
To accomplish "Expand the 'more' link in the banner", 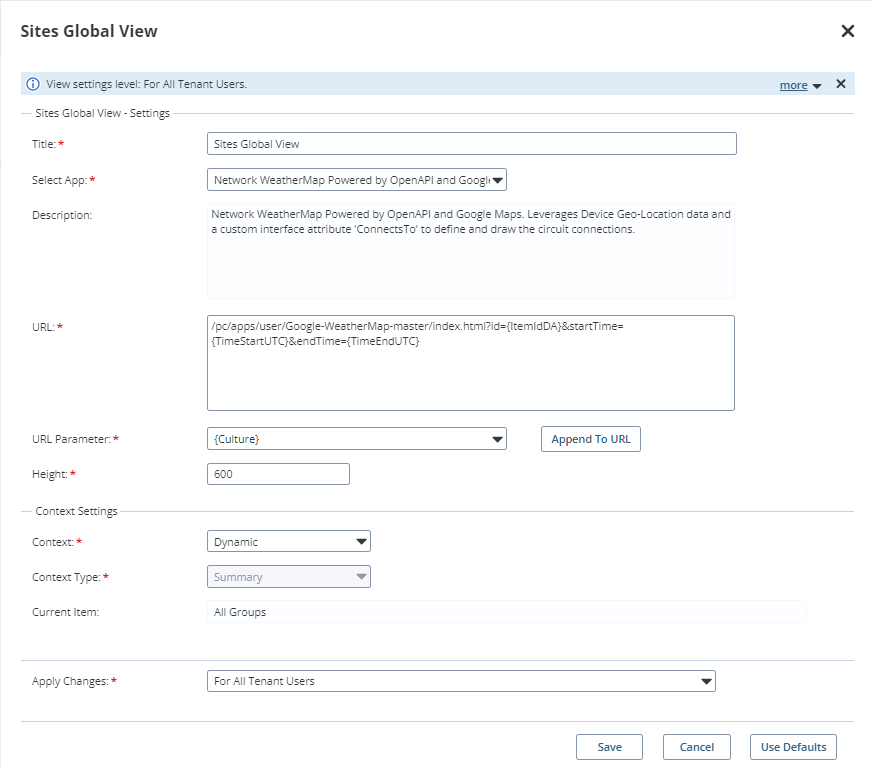I will (x=793, y=85).
